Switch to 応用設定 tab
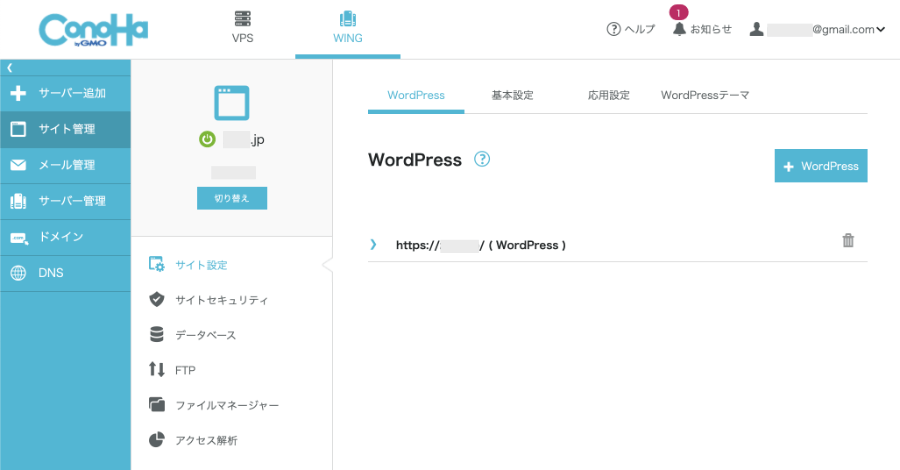 pyautogui.click(x=609, y=95)
